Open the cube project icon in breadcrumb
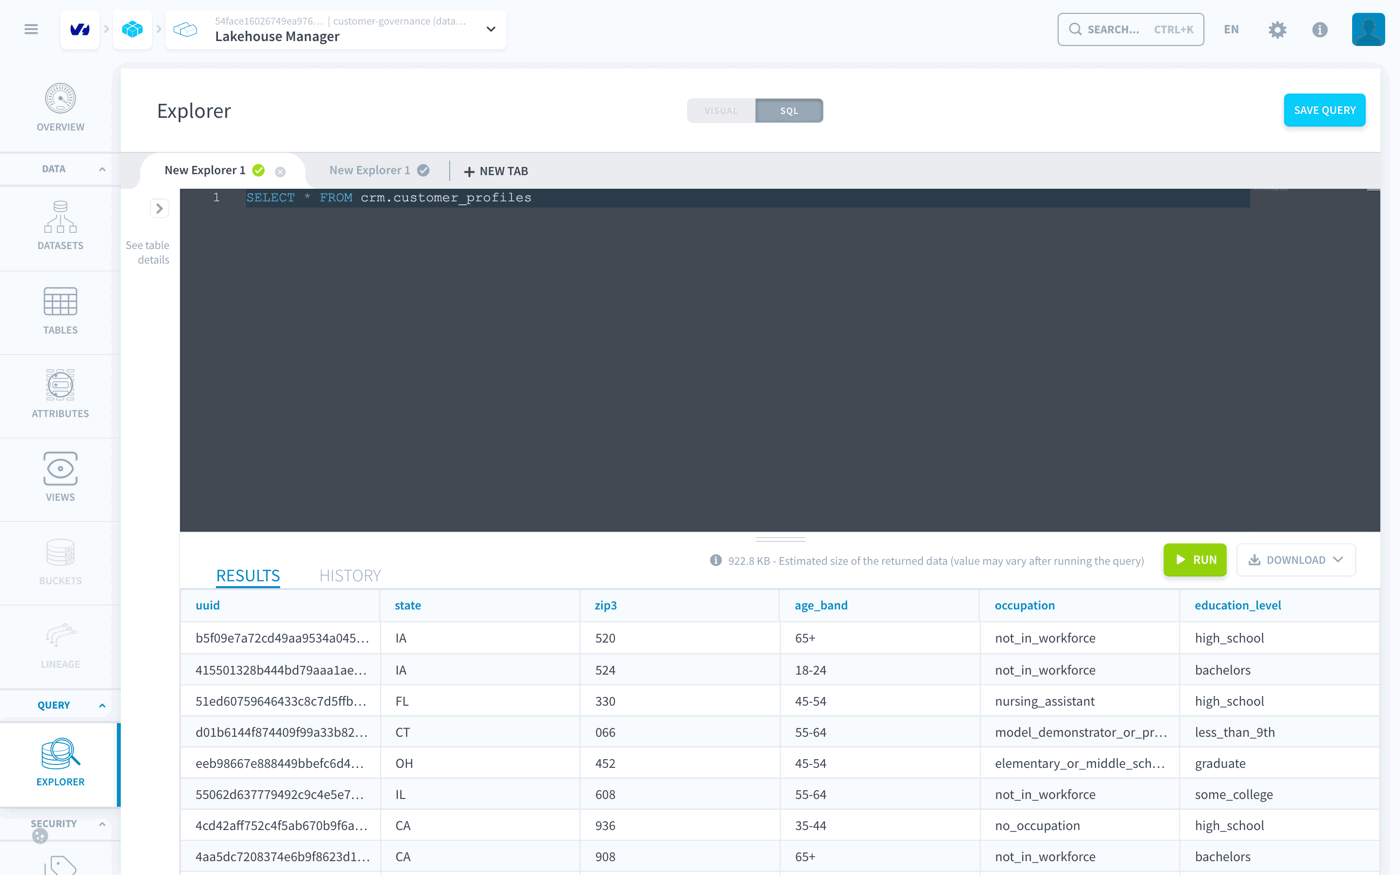This screenshot has width=1400, height=875. coord(132,30)
